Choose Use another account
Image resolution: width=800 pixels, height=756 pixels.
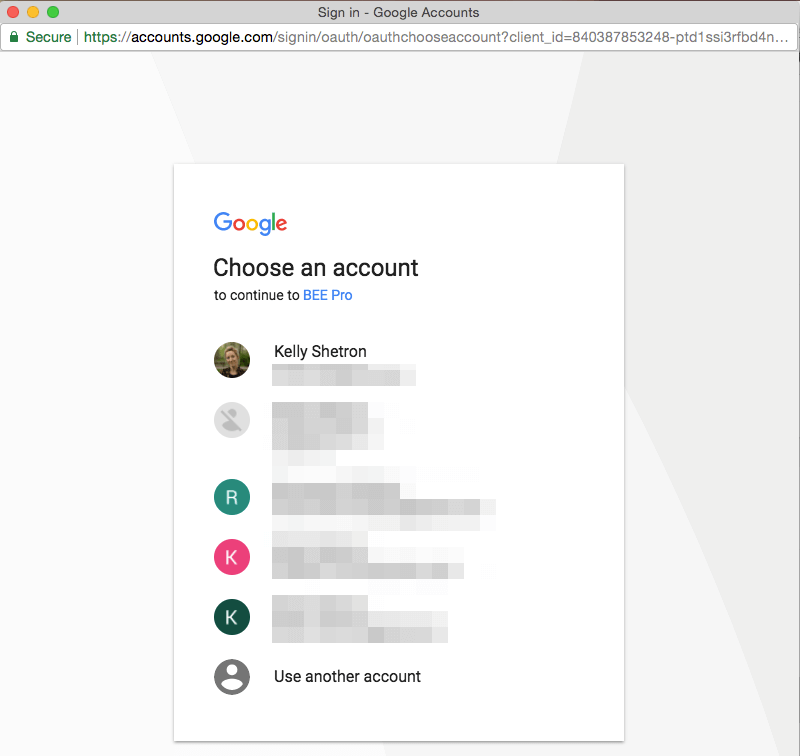point(398,677)
